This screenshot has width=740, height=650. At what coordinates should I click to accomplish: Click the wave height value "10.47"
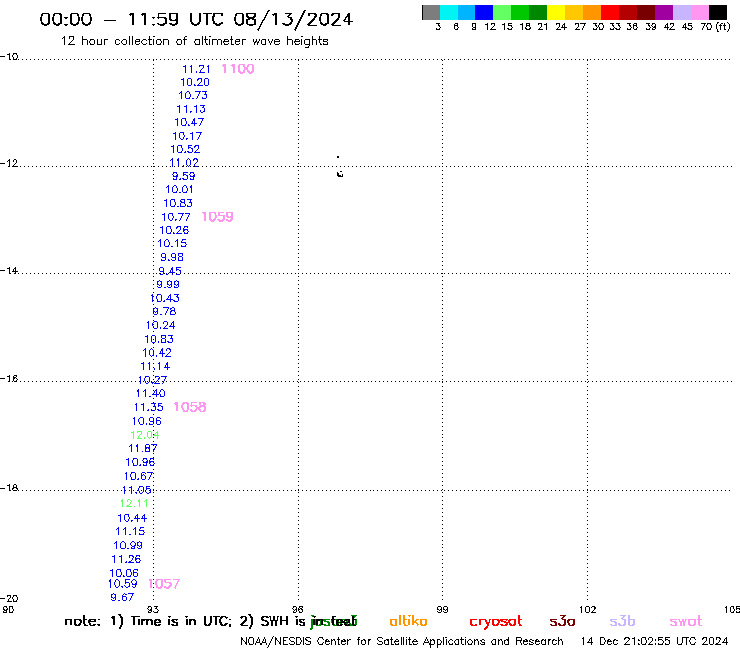tap(189, 122)
